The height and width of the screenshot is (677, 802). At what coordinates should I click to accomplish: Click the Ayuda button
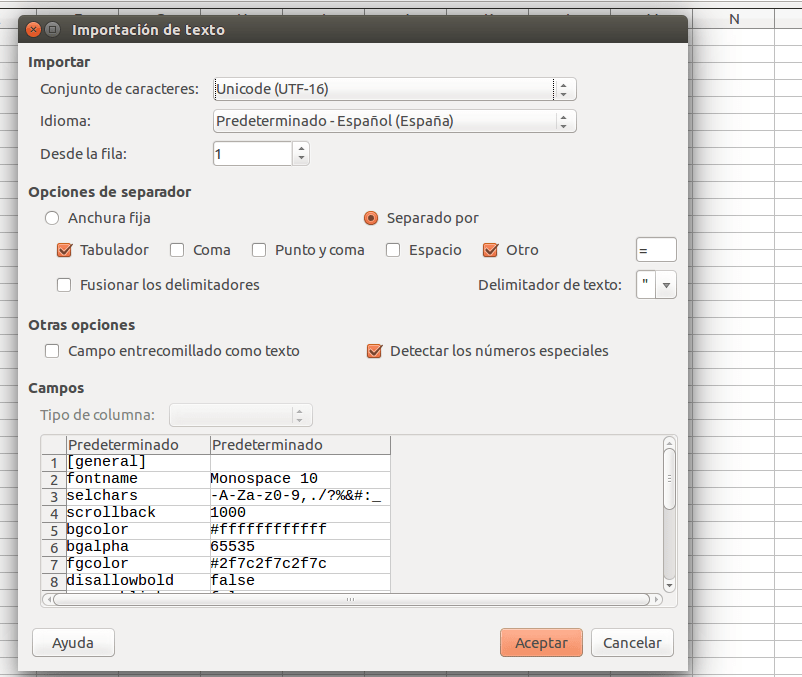(73, 643)
